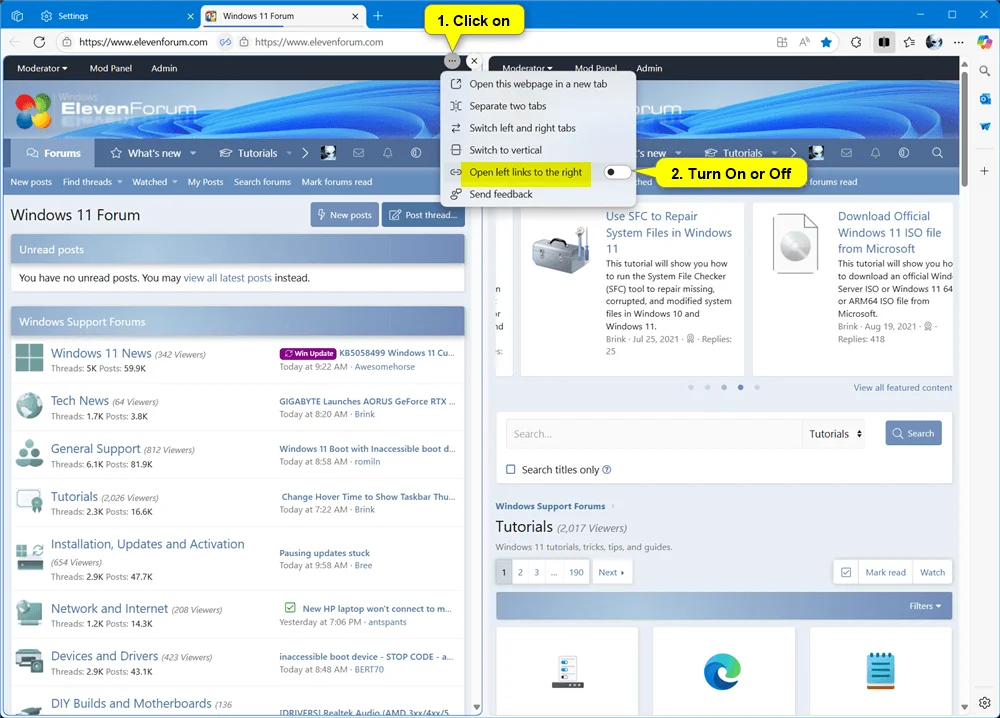Open the Filters dropdown
Screen dimensions: 1000x718
[x=925, y=606]
